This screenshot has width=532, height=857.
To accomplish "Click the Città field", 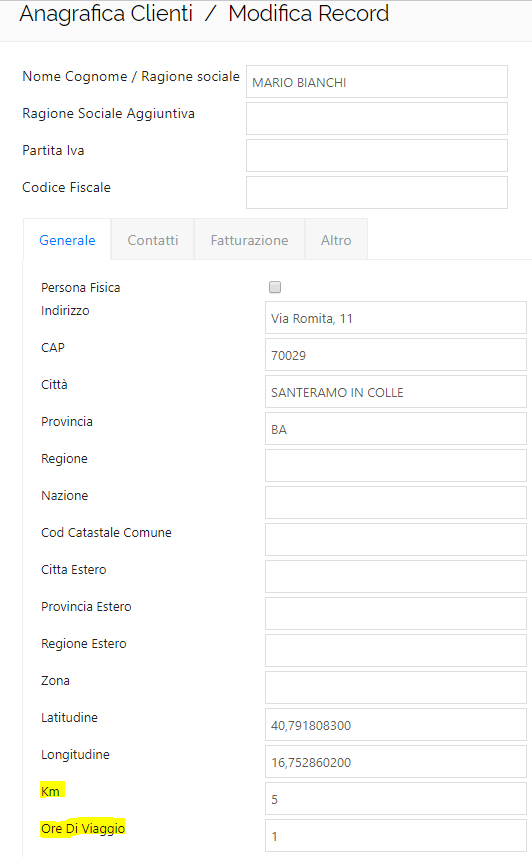I will (396, 391).
